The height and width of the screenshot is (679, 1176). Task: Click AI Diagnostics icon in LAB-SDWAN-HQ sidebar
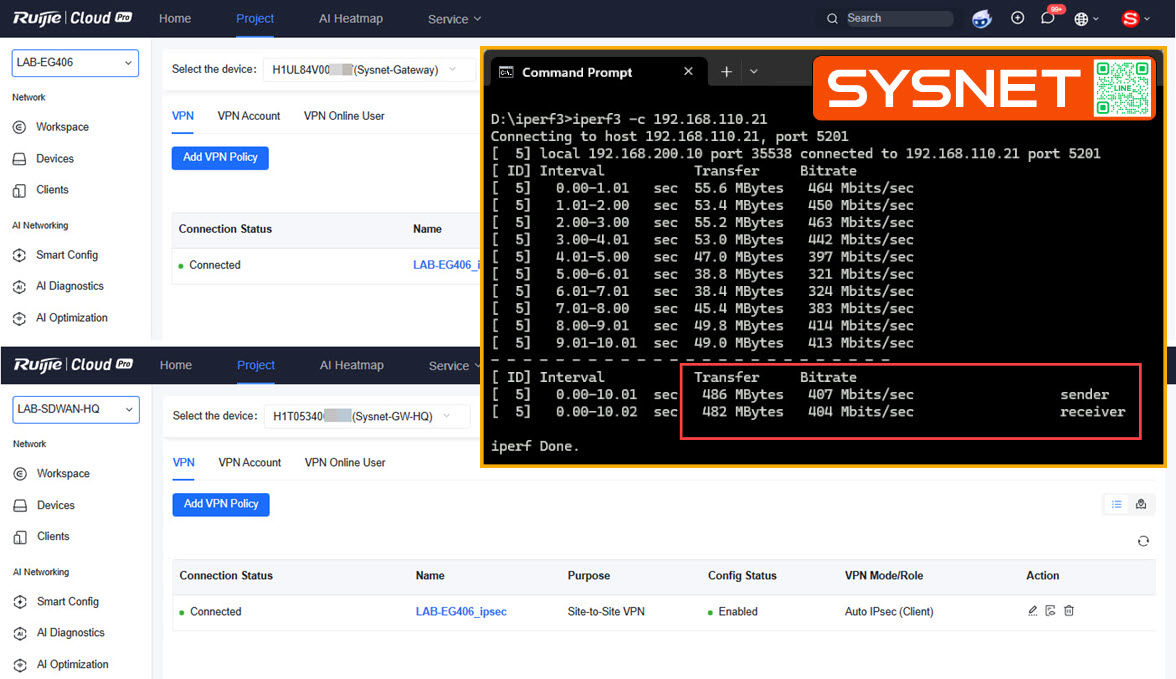coord(20,633)
